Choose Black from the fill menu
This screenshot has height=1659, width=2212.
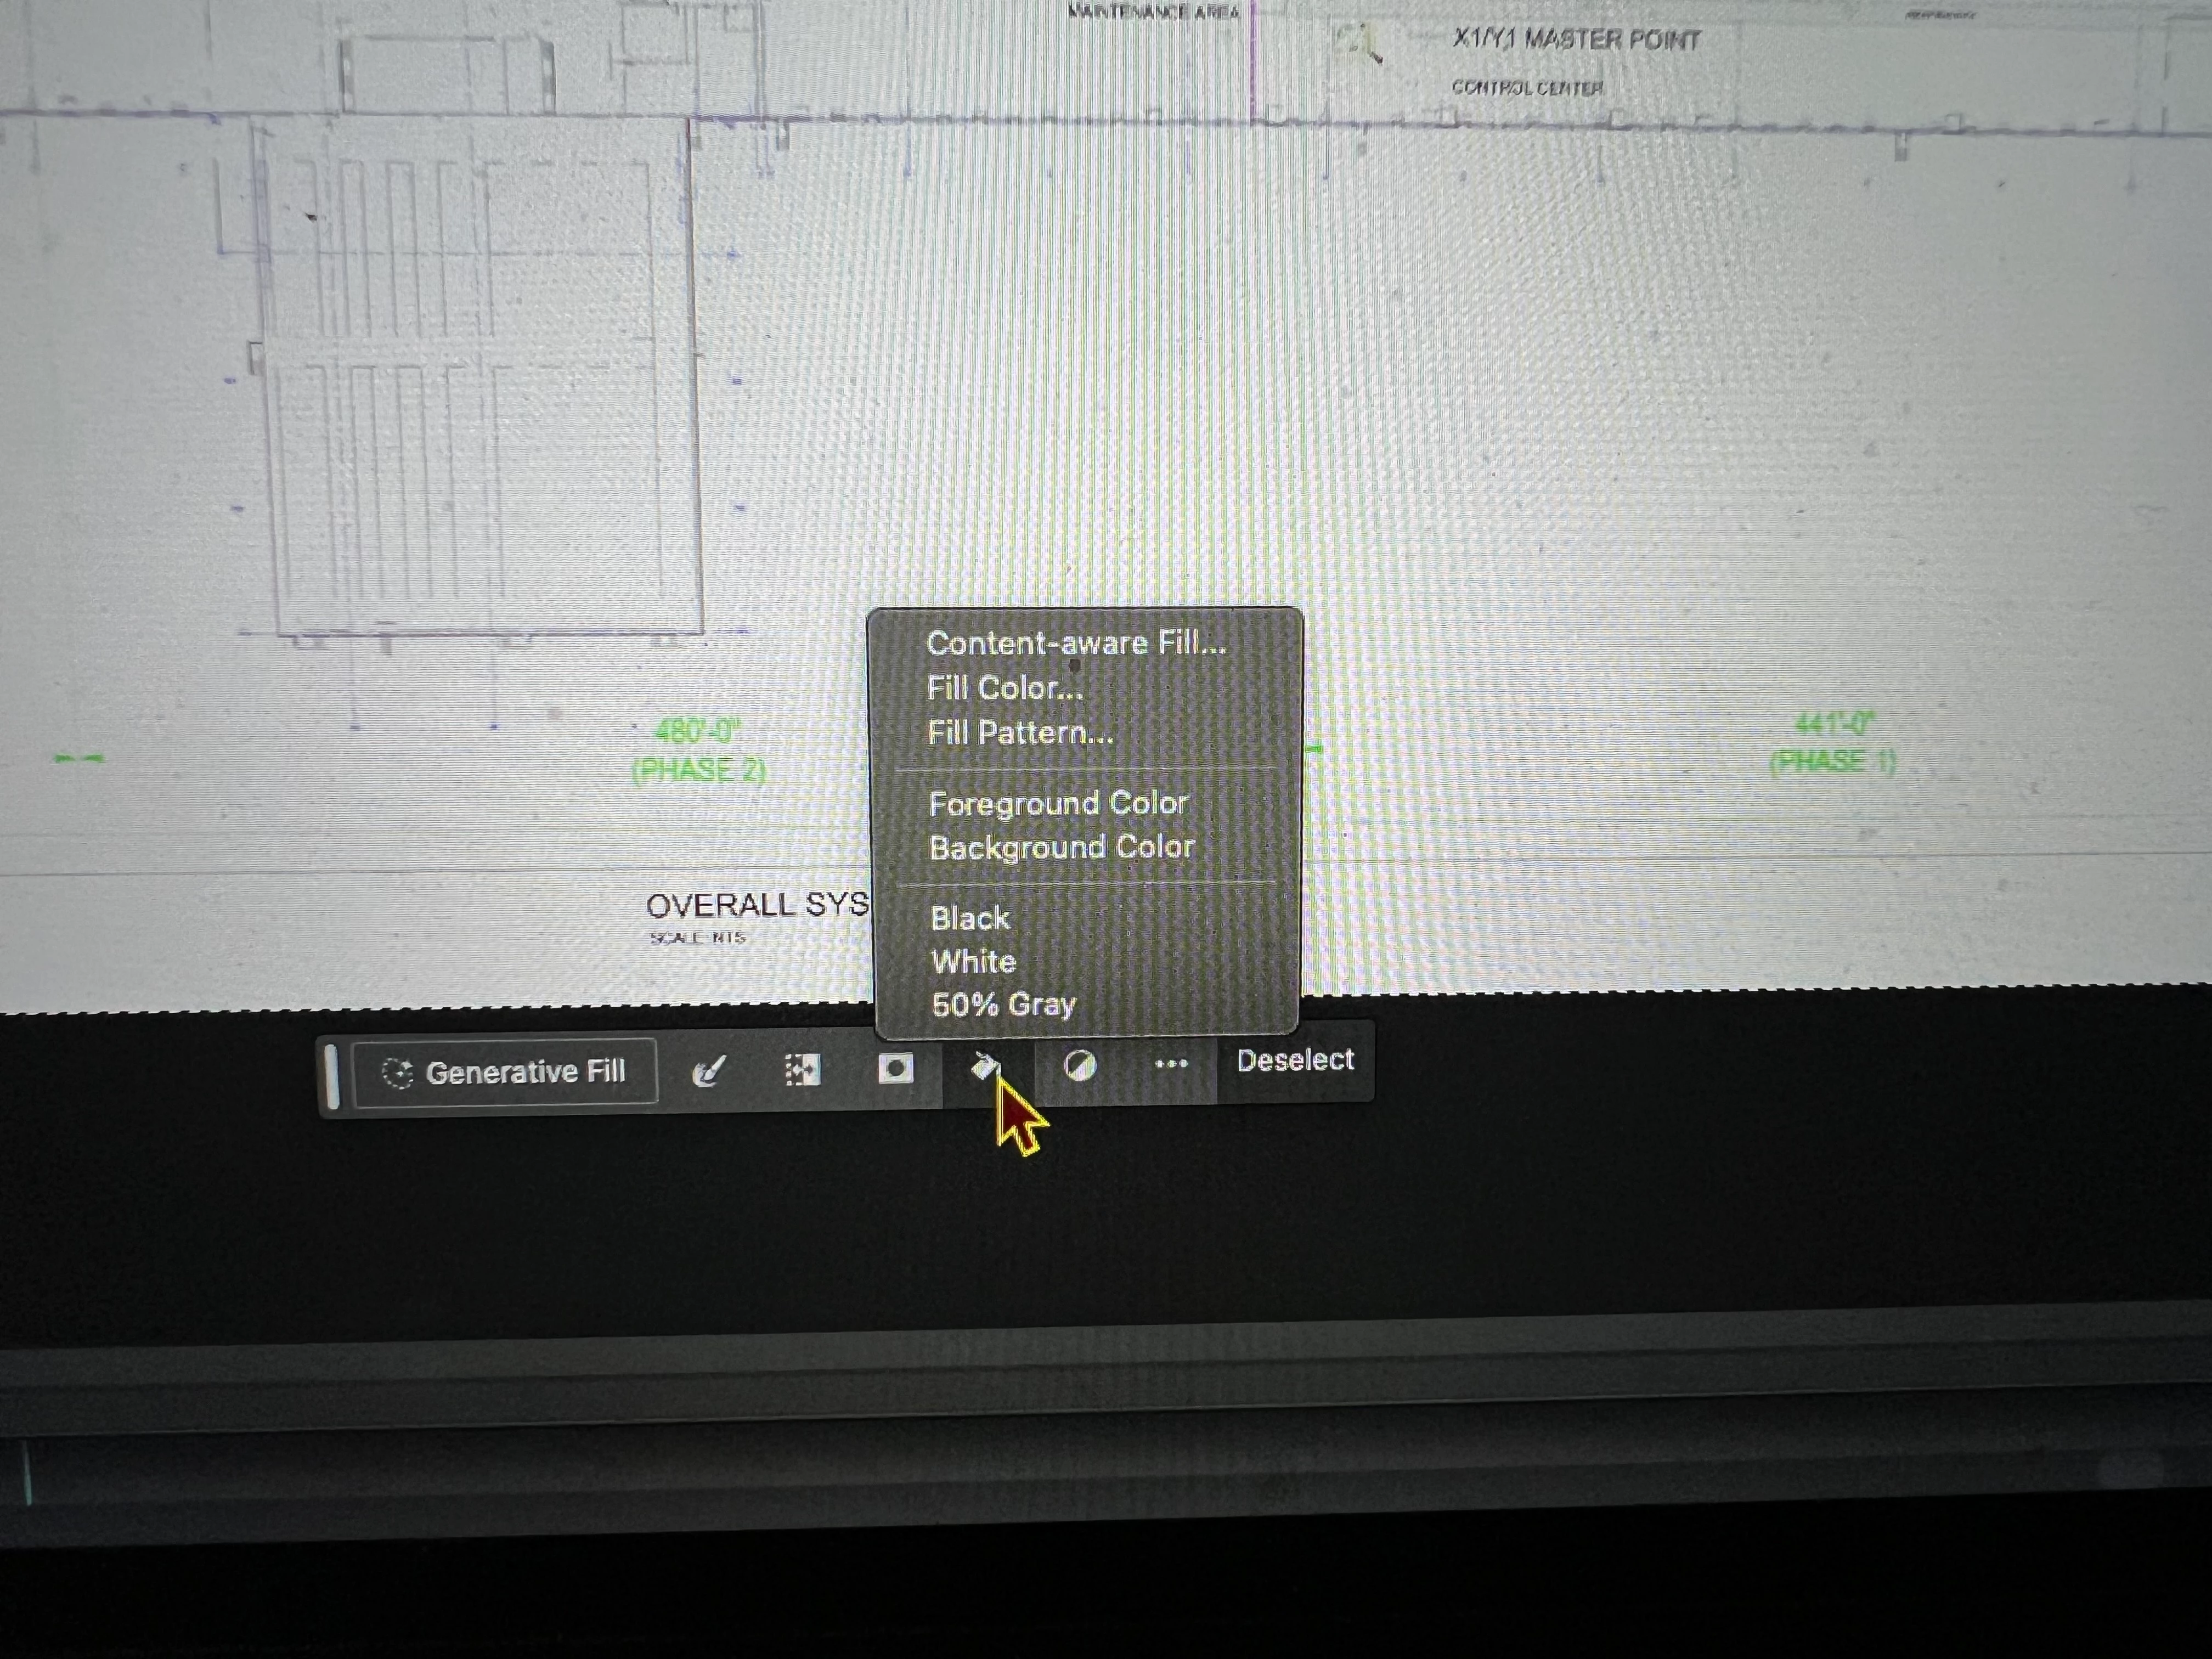pos(969,918)
